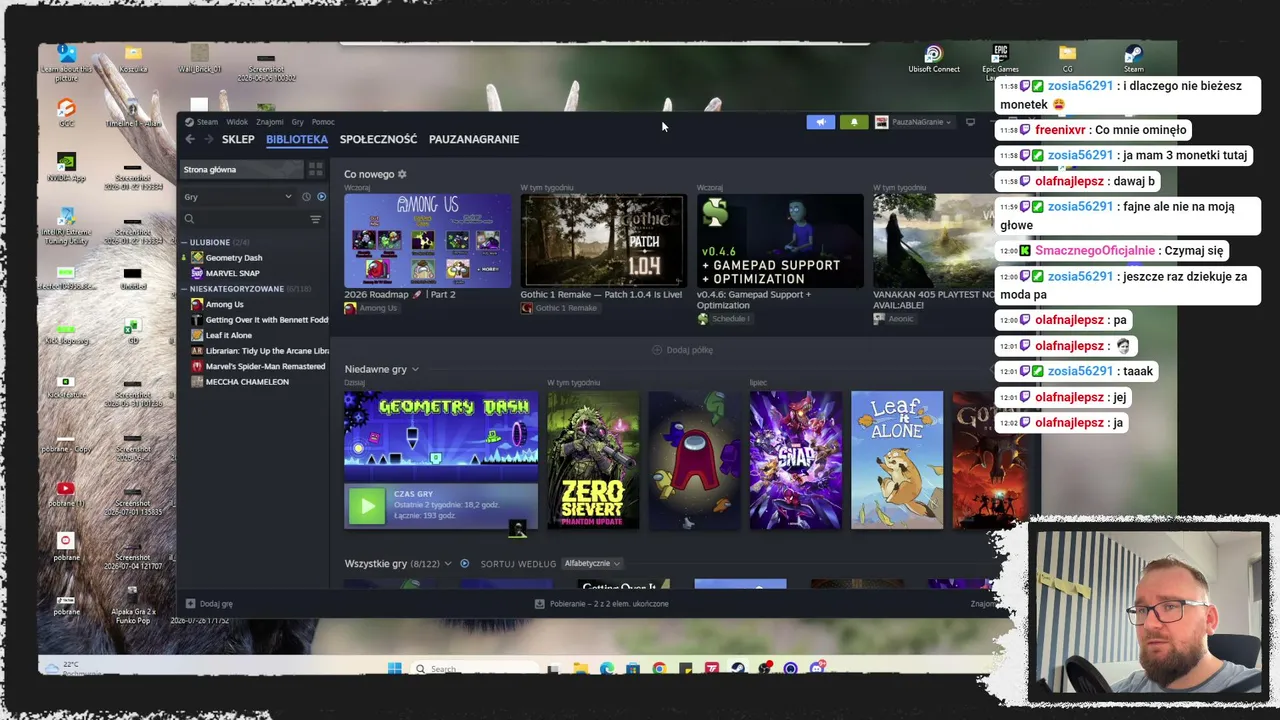Click the search magnifier in library sidebar
Screen dimensions: 1280x720
[x=189, y=219]
